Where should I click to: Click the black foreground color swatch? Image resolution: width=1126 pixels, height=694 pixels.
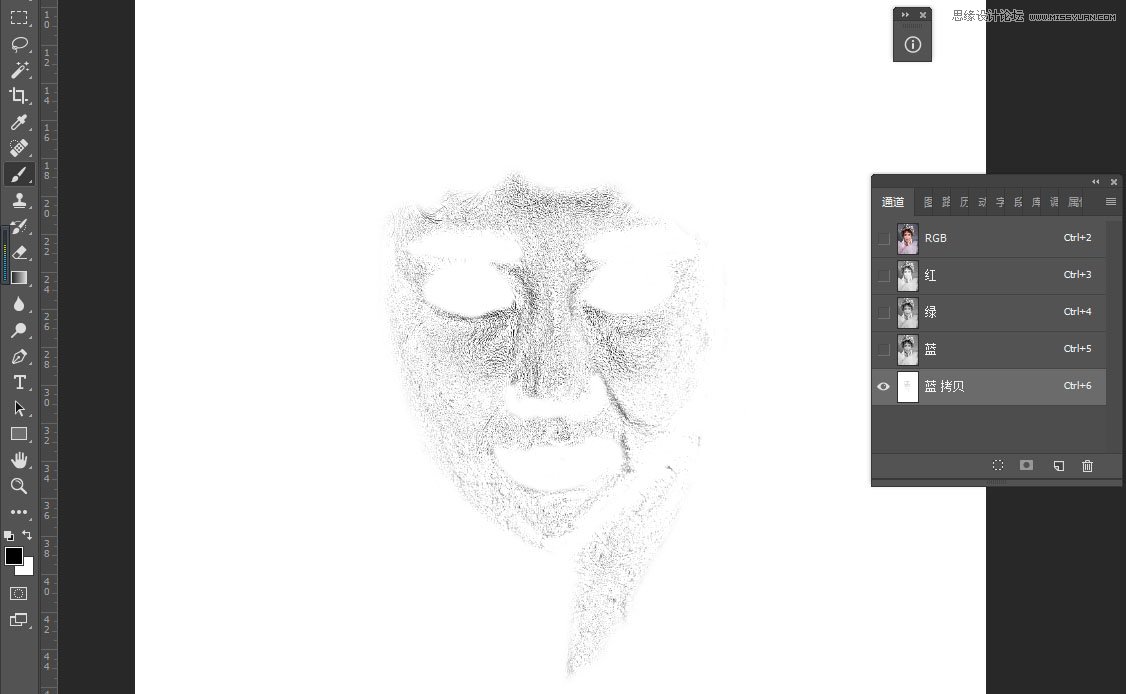point(13,556)
